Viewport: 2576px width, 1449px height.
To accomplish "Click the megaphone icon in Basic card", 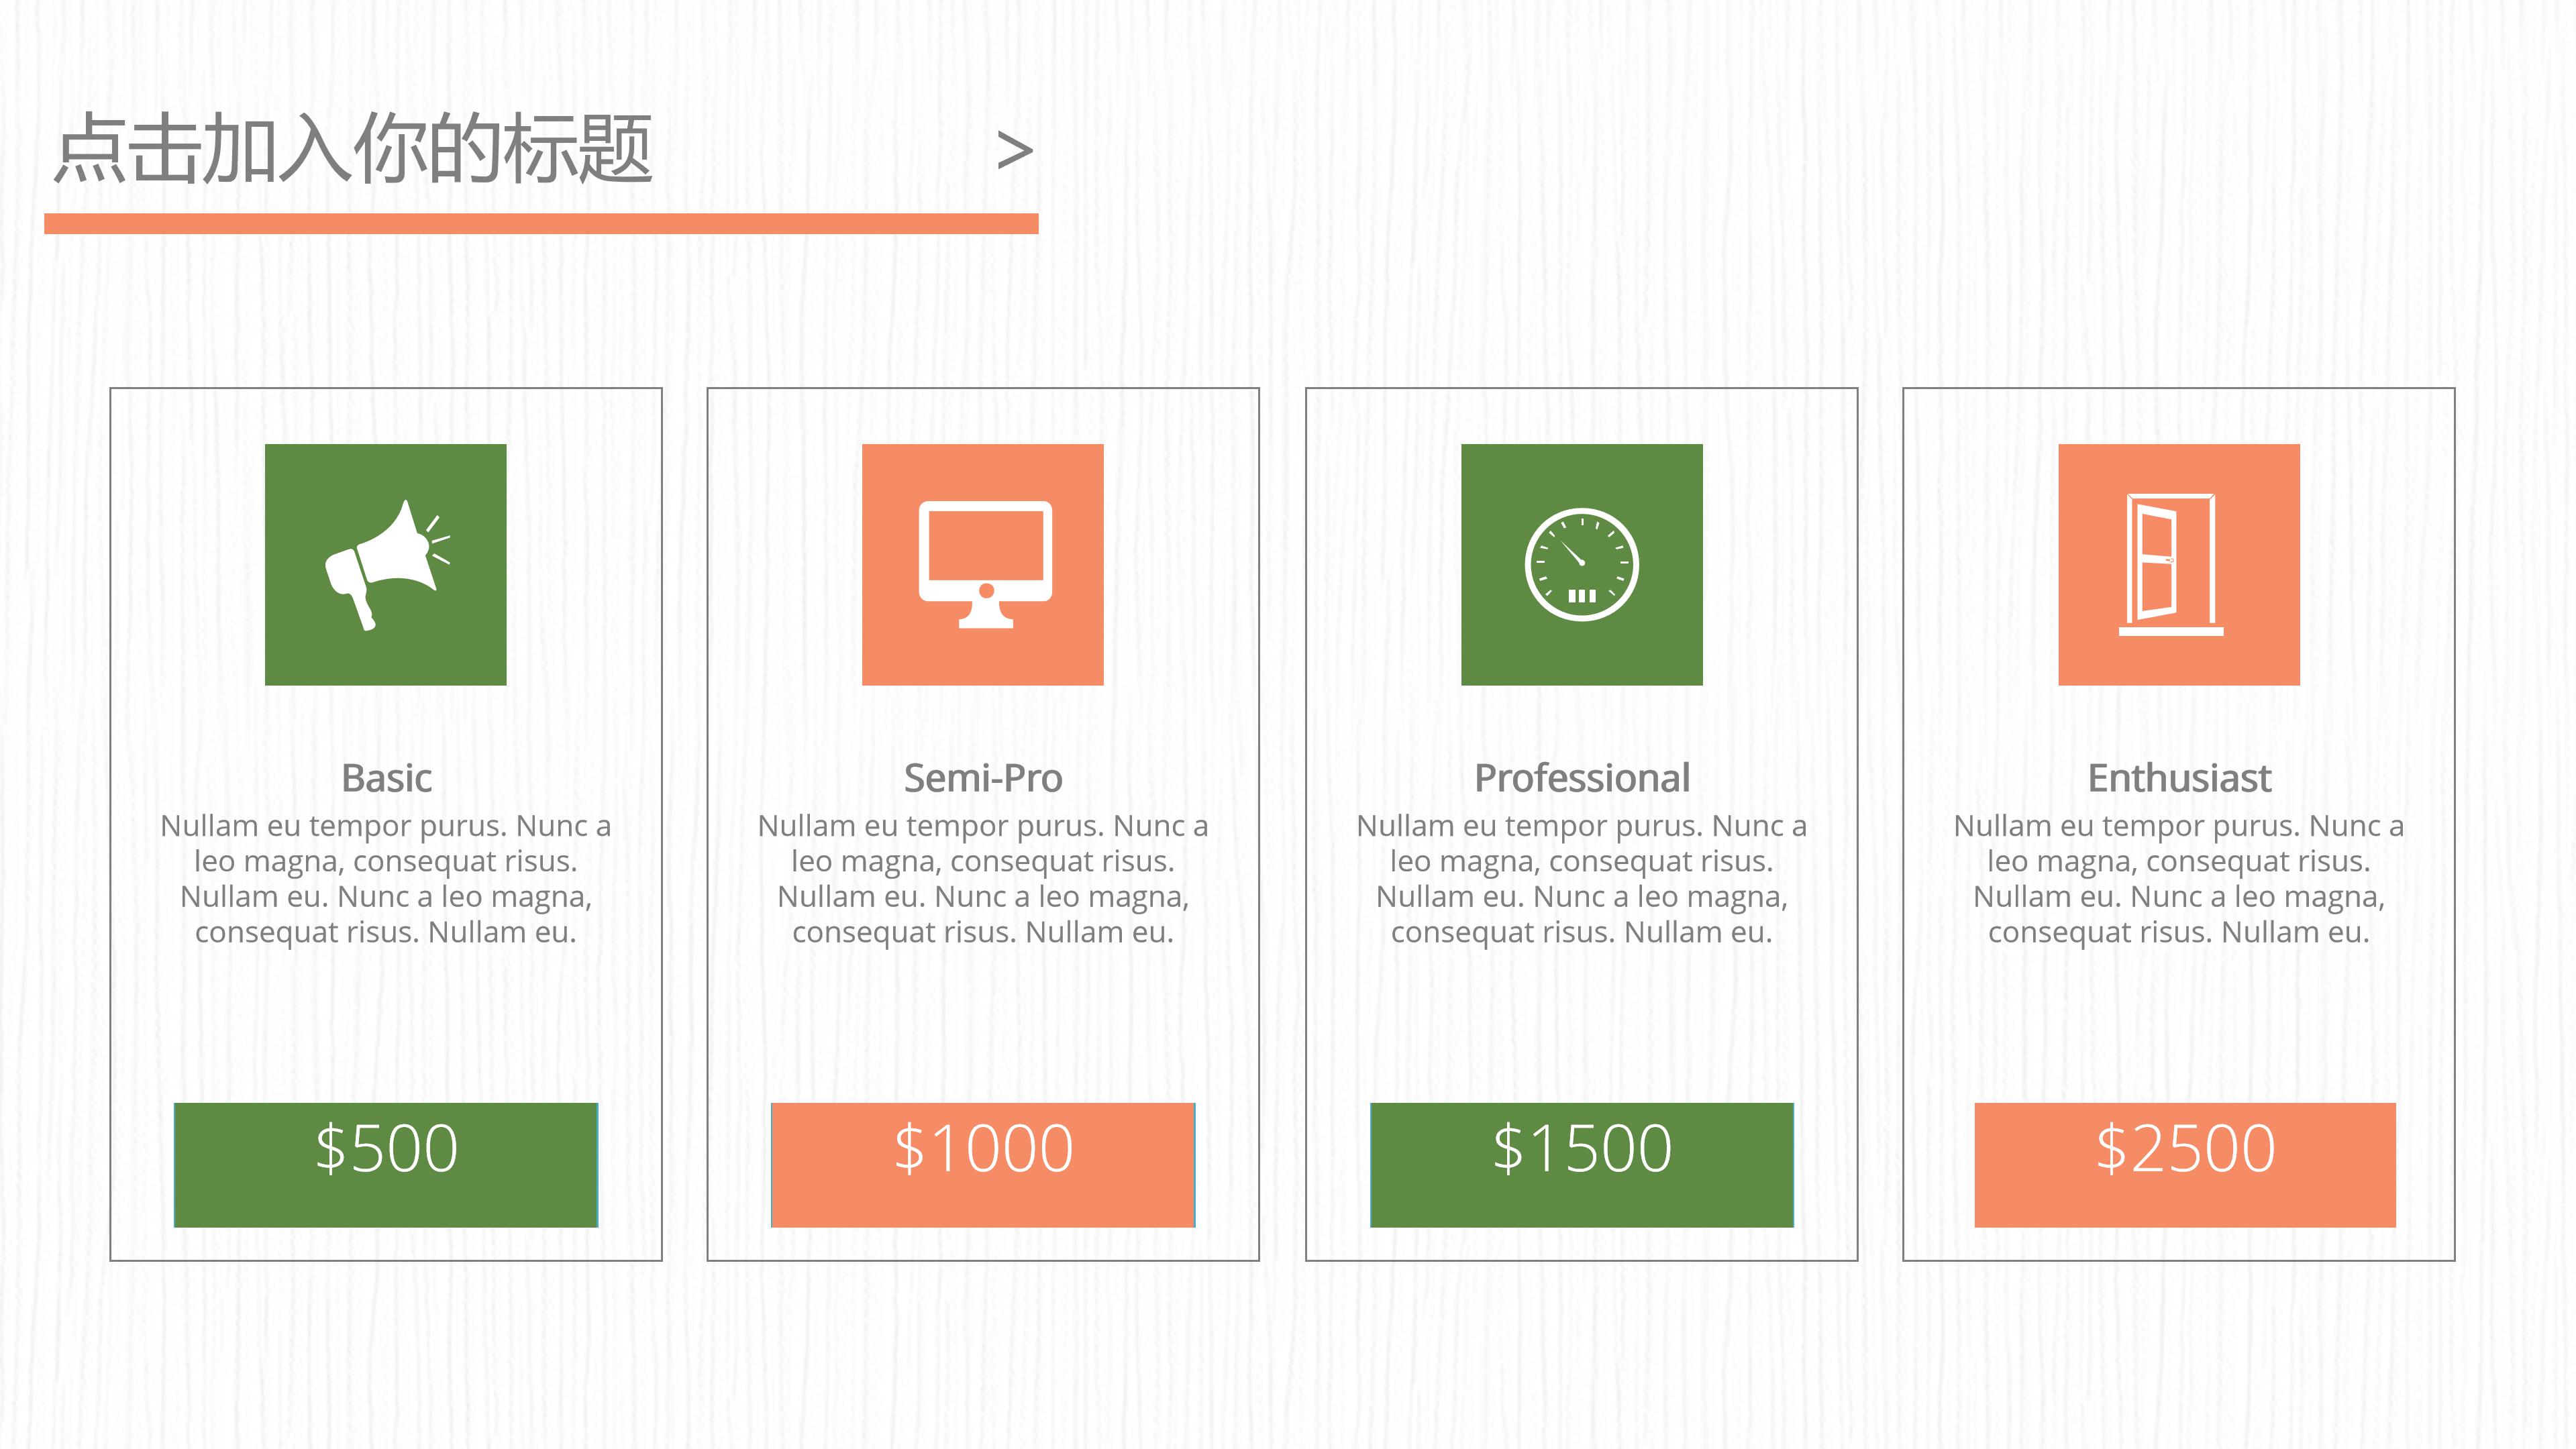I will (x=386, y=564).
